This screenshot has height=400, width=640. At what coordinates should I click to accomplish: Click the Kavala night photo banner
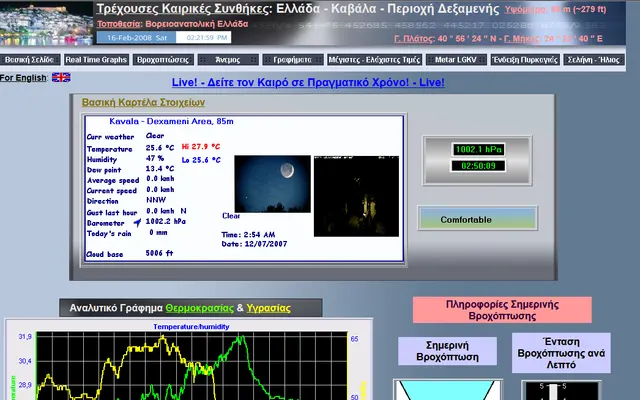47,23
